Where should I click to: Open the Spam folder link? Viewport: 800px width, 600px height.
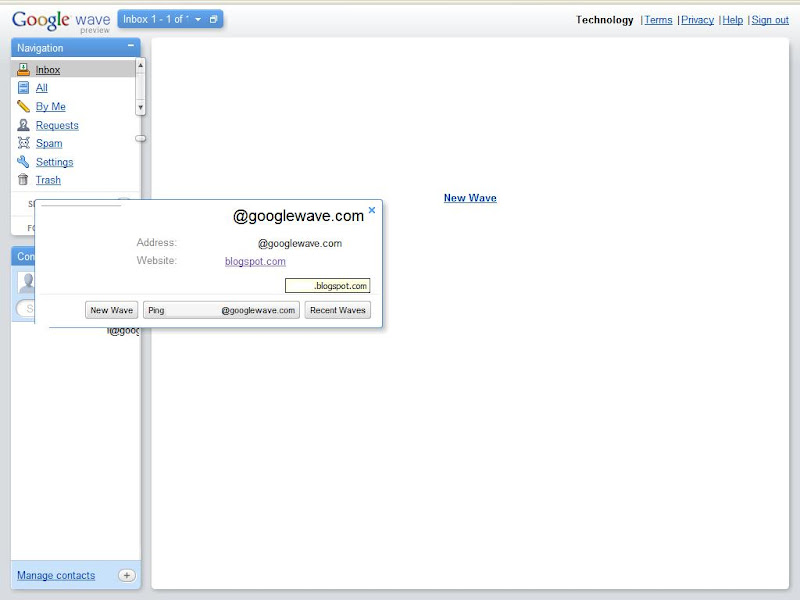click(x=49, y=143)
